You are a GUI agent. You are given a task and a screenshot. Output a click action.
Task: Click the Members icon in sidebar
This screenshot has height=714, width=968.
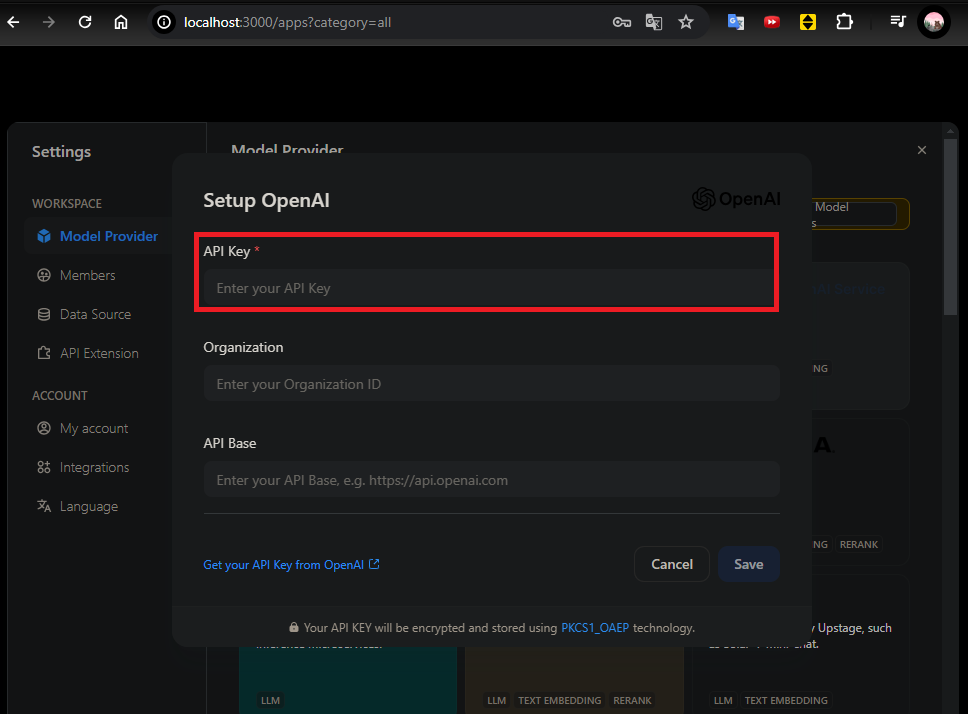(44, 275)
